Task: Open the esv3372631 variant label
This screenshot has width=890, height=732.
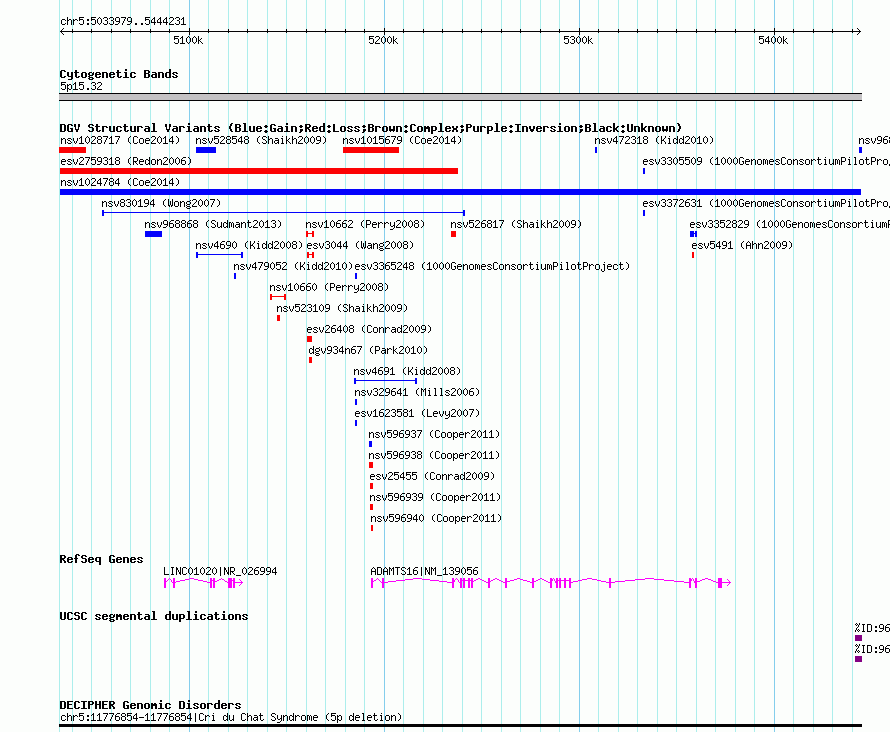Action: tap(766, 203)
